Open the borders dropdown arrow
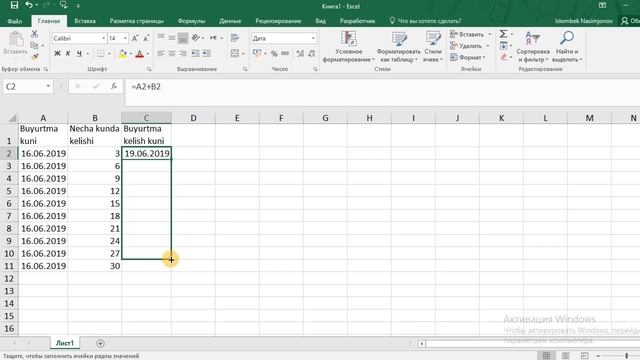The width and height of the screenshot is (640, 360). [109, 53]
